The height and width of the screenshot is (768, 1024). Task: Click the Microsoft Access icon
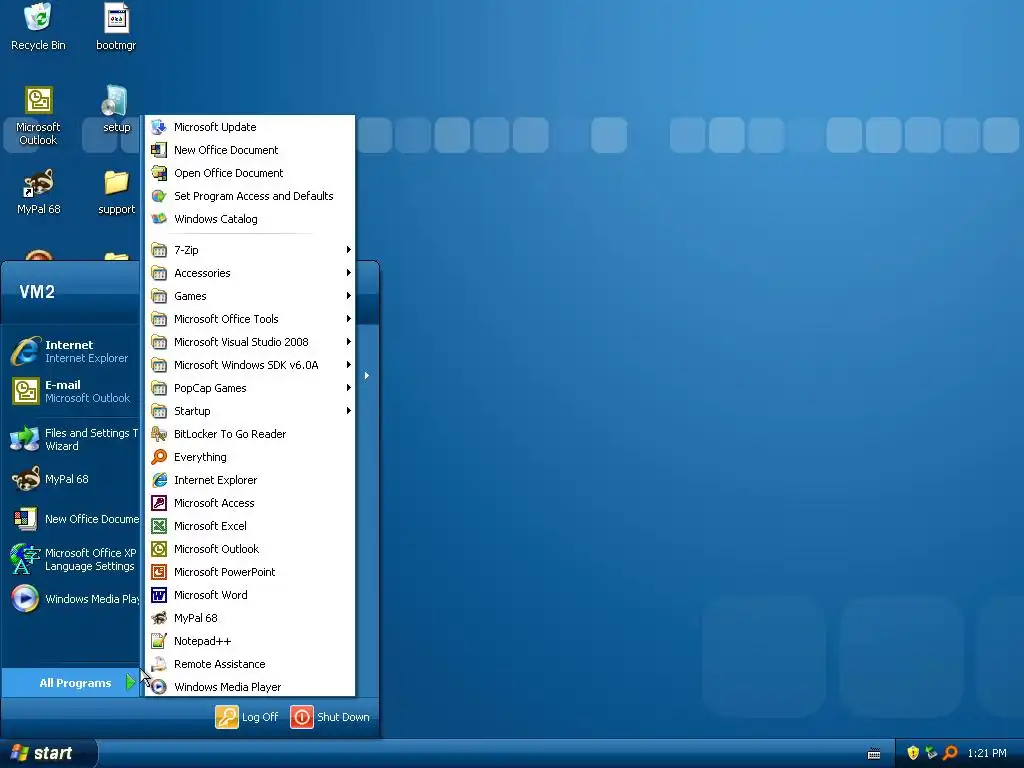tap(159, 503)
